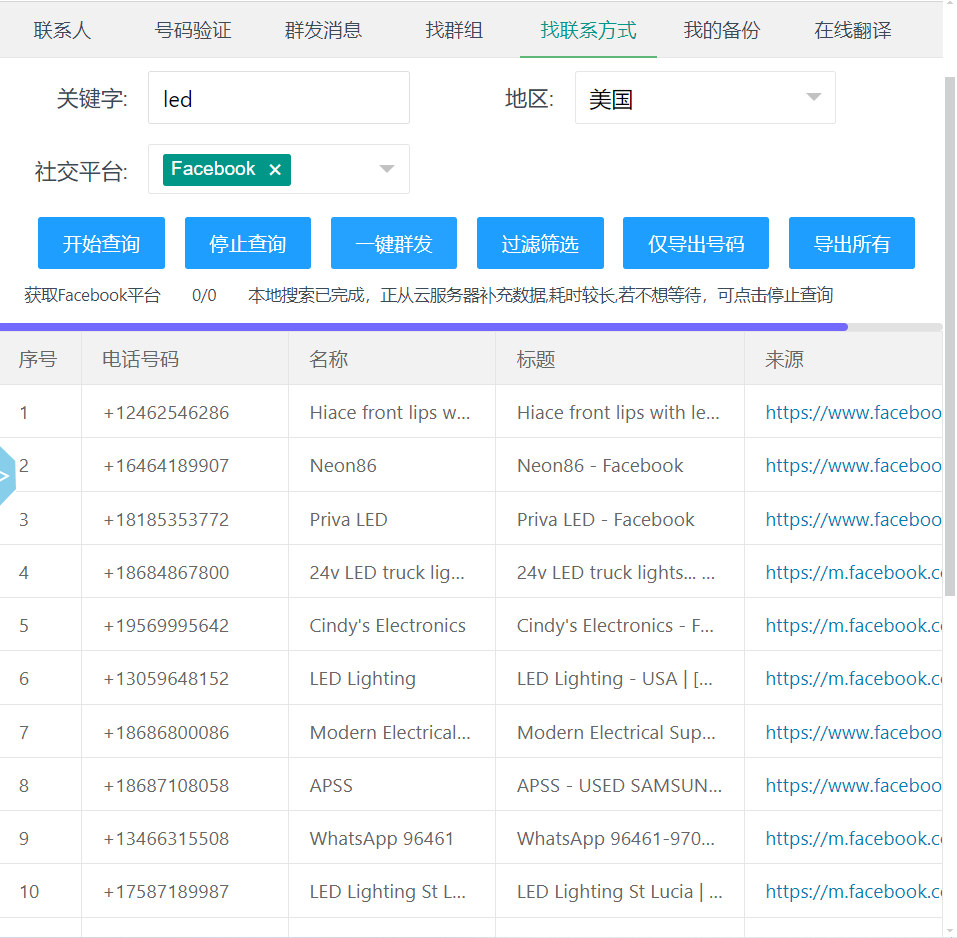Click the 一键群发 button
The image size is (957, 938).
[394, 244]
